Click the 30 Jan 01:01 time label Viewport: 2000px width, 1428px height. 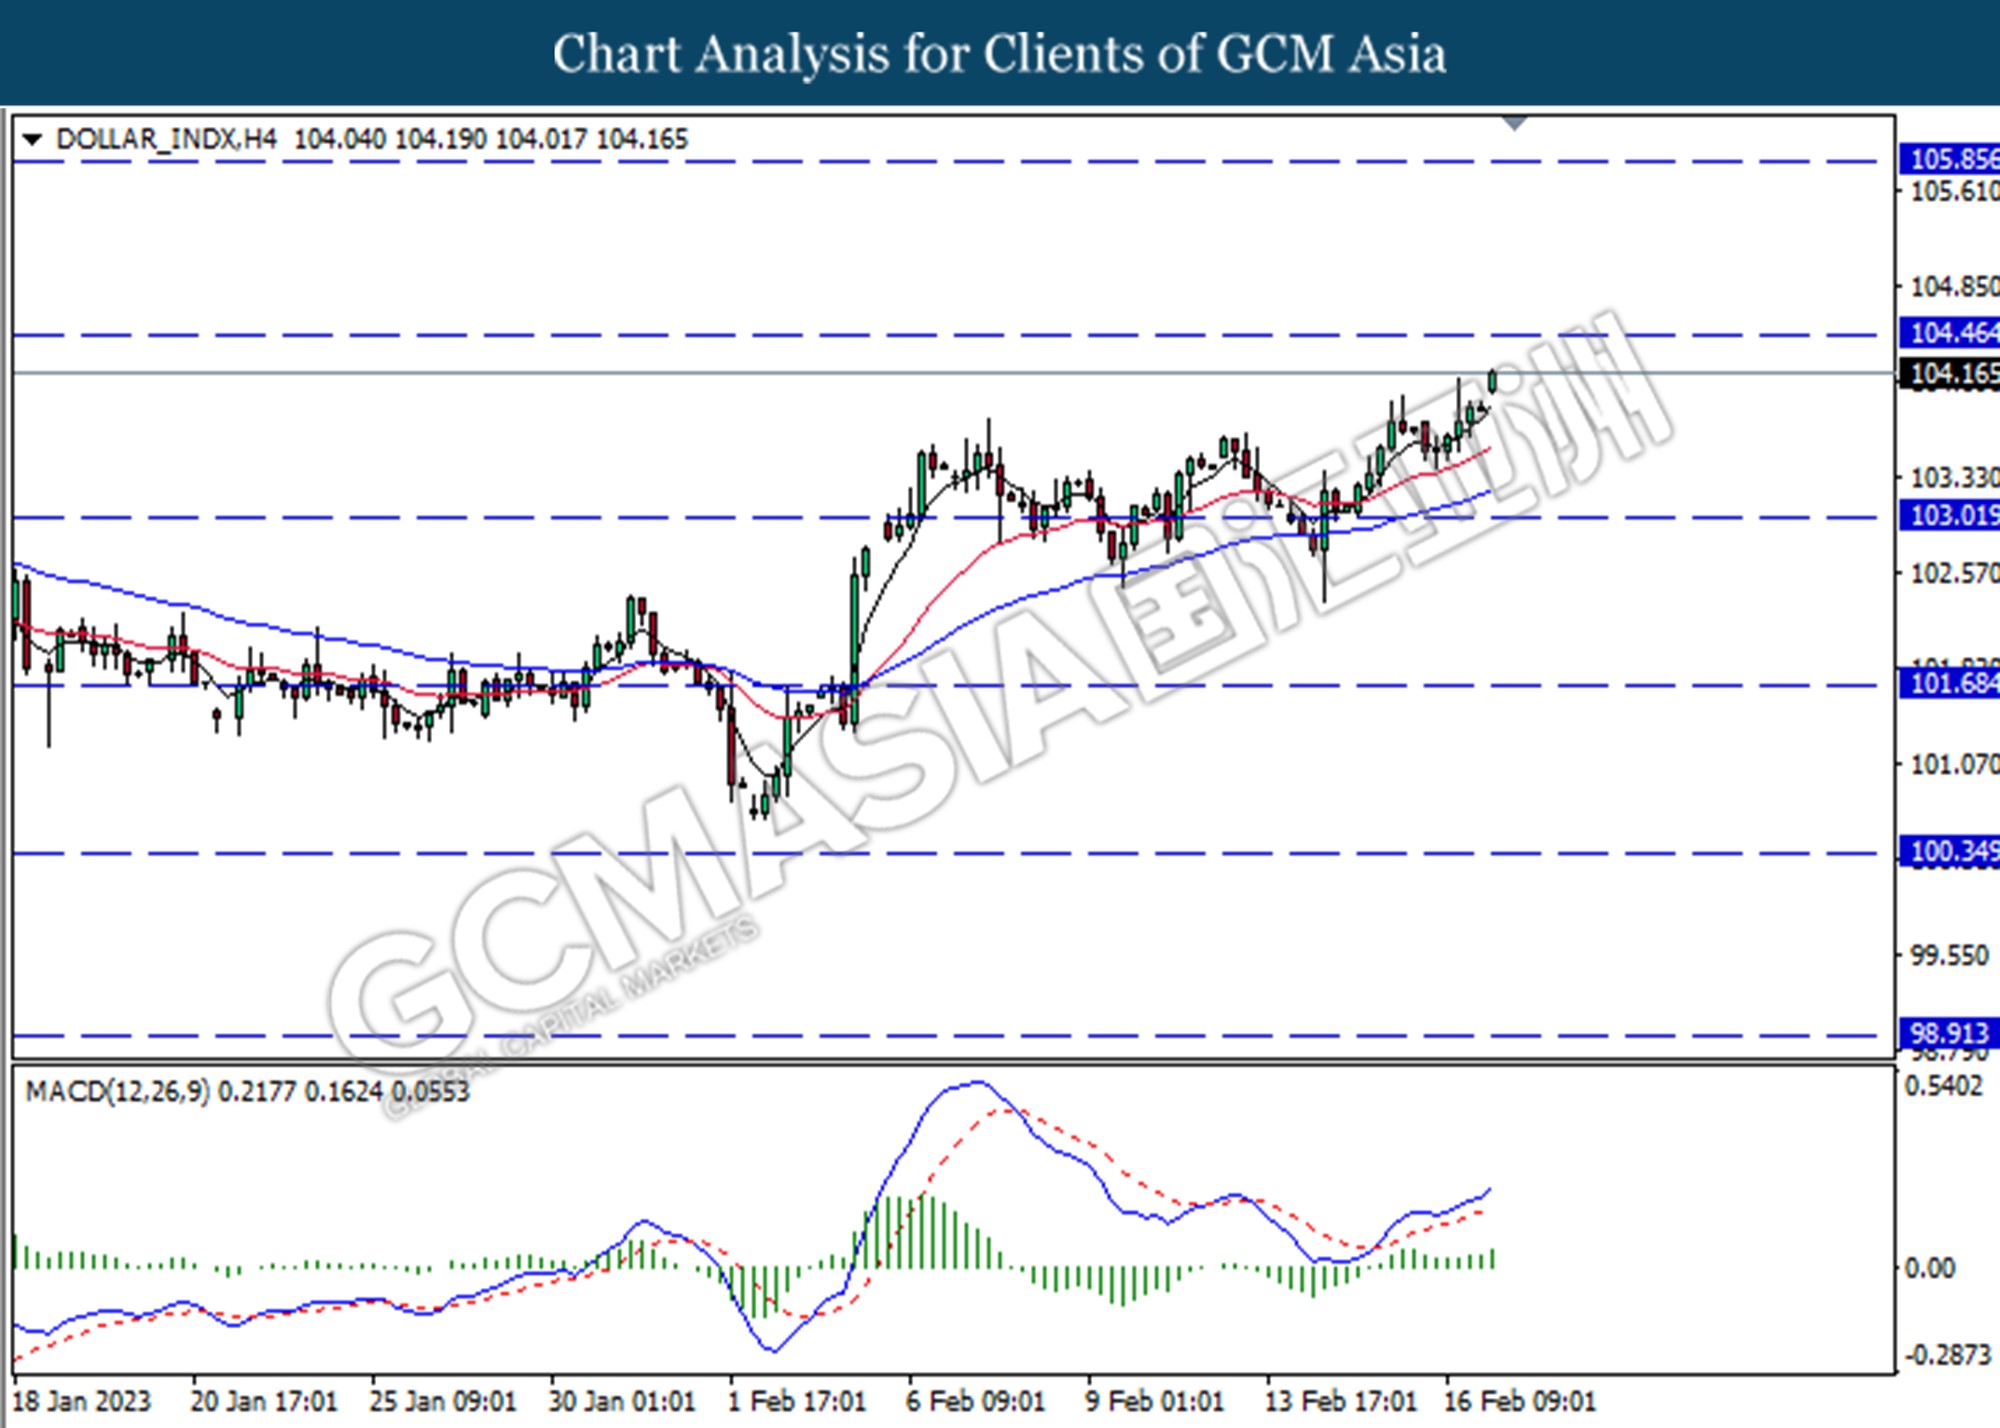621,1401
